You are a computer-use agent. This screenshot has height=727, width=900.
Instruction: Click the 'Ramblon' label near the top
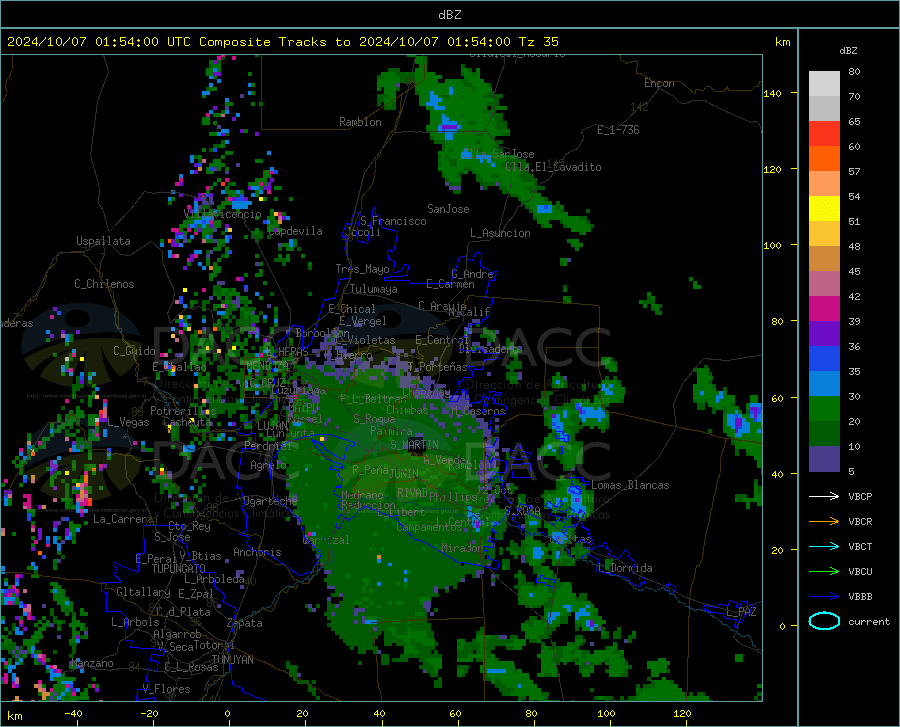(360, 122)
